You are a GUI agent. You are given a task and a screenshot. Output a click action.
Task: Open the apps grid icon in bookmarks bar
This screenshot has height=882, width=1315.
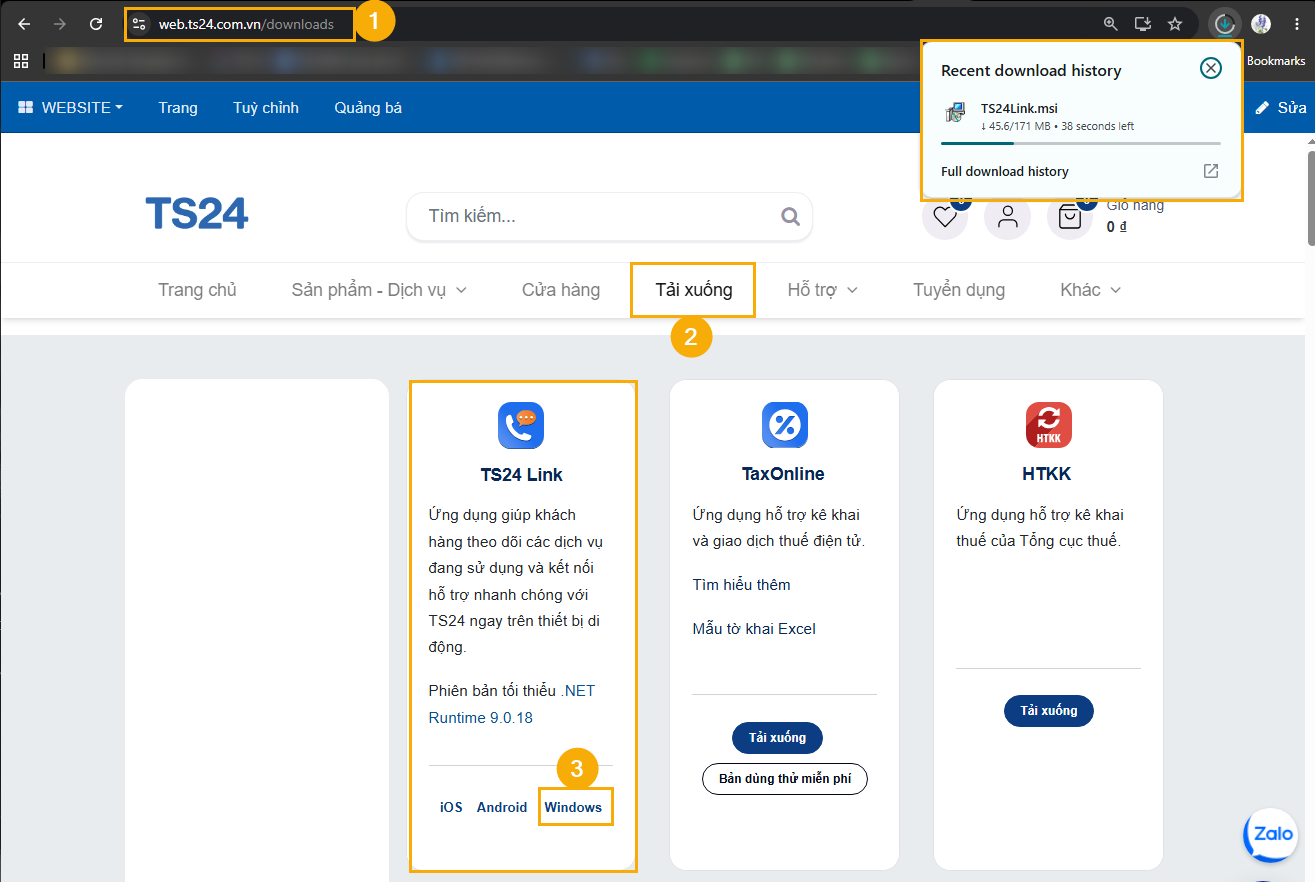[21, 61]
